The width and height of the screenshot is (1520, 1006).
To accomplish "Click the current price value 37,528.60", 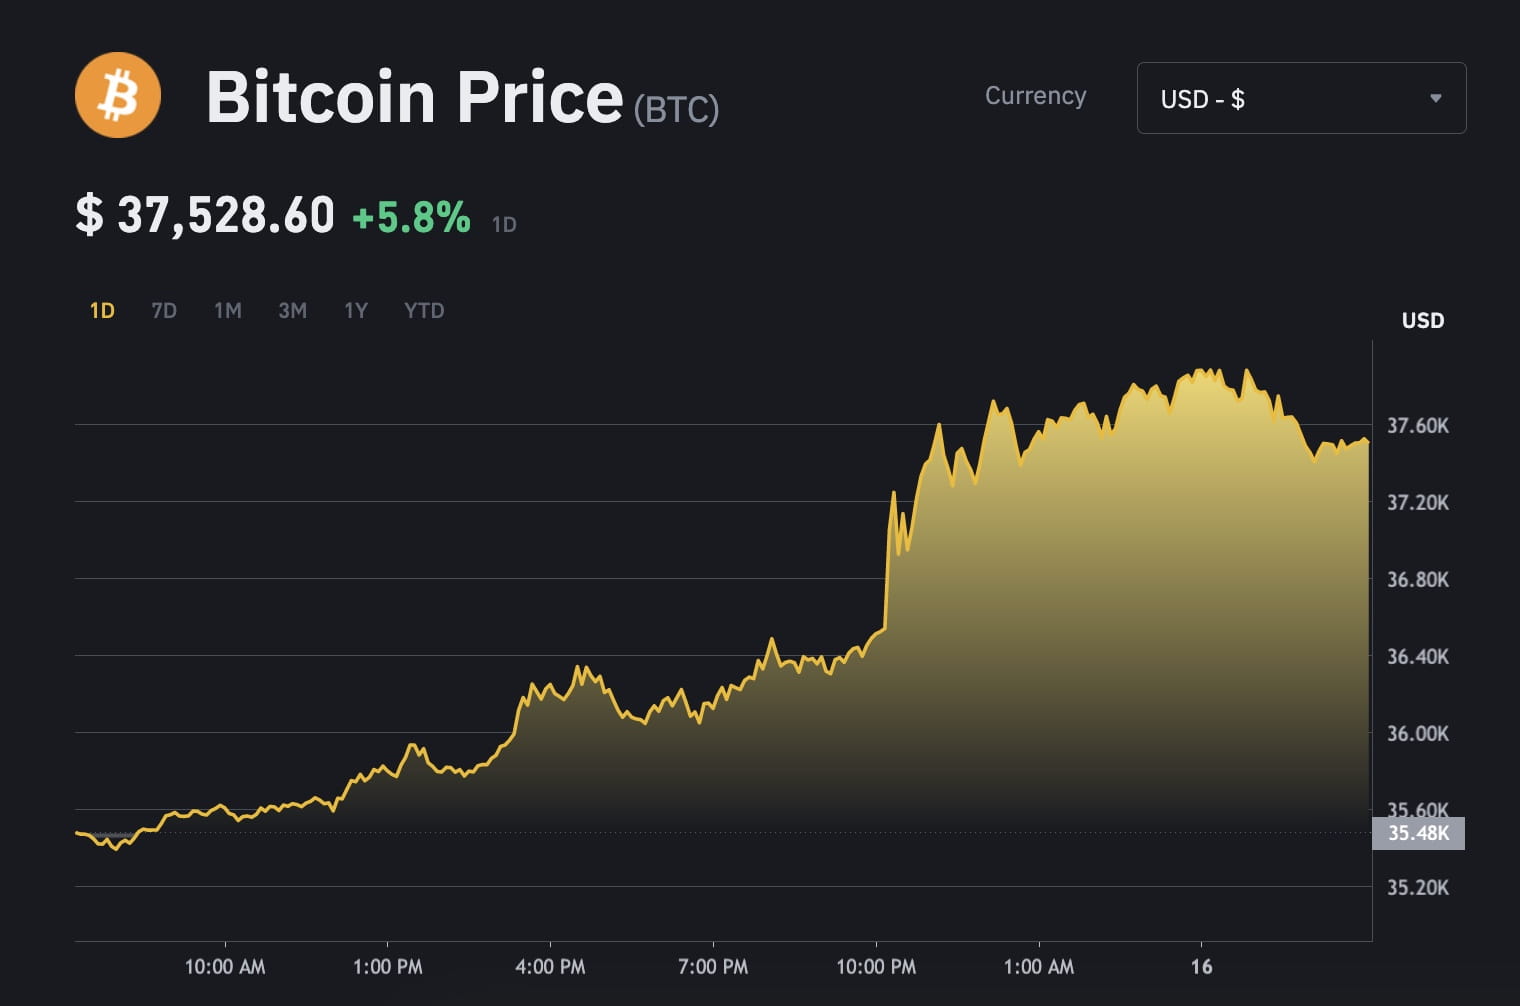I will coord(205,213).
